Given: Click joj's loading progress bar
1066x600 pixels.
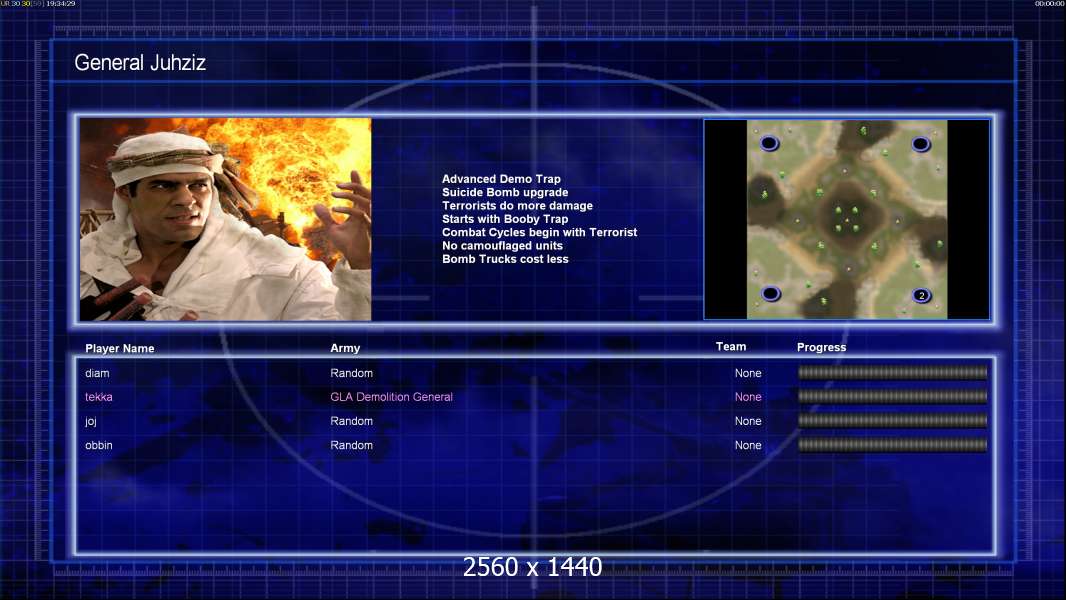Looking at the screenshot, I should (893, 421).
